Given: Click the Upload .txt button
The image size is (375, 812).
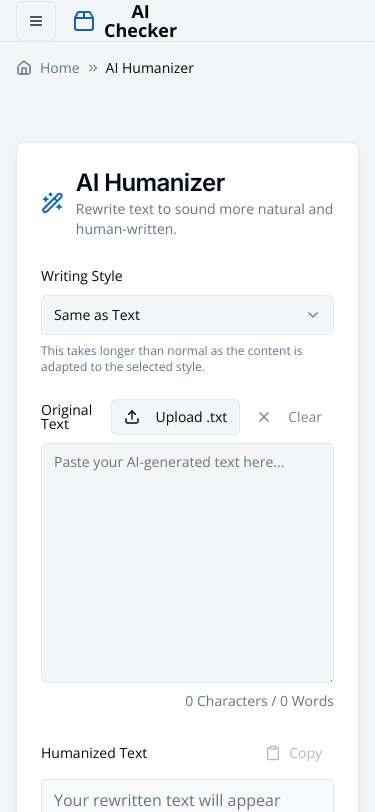Looking at the screenshot, I should [x=176, y=417].
